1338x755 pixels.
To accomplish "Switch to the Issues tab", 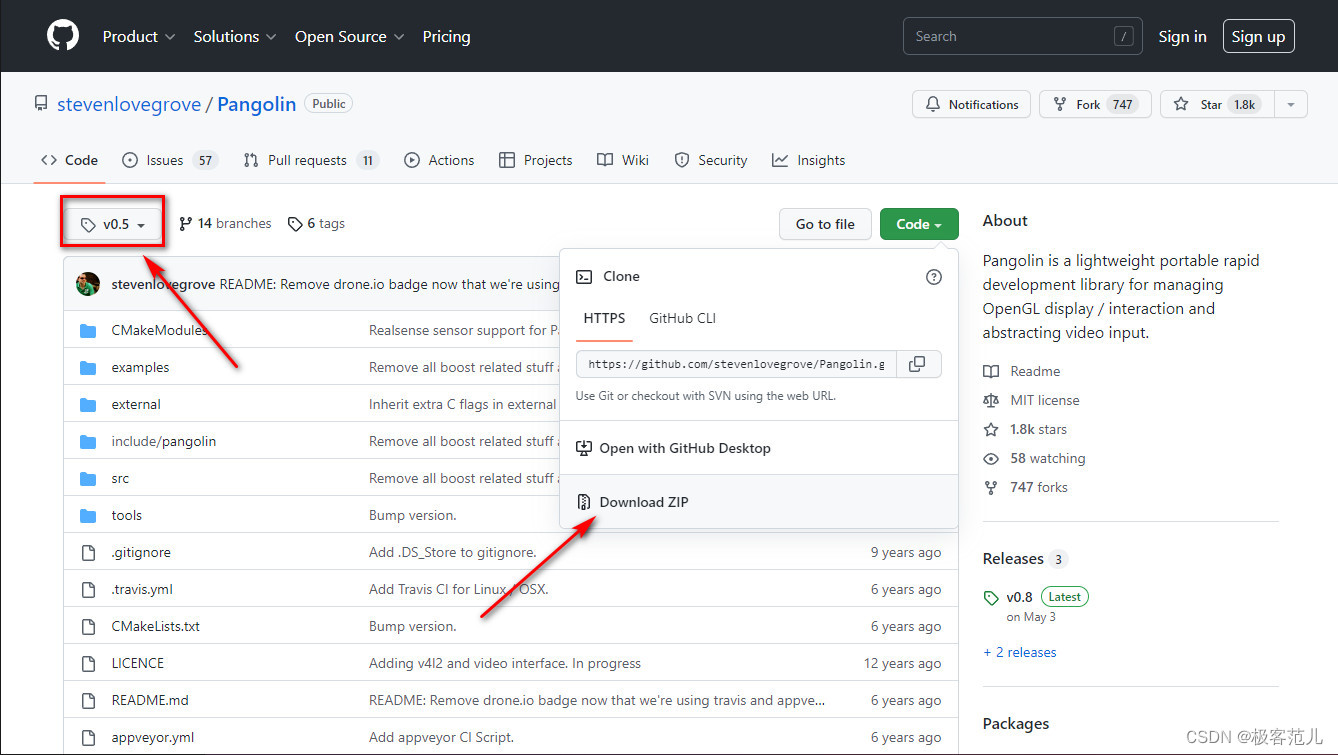I will coord(170,160).
